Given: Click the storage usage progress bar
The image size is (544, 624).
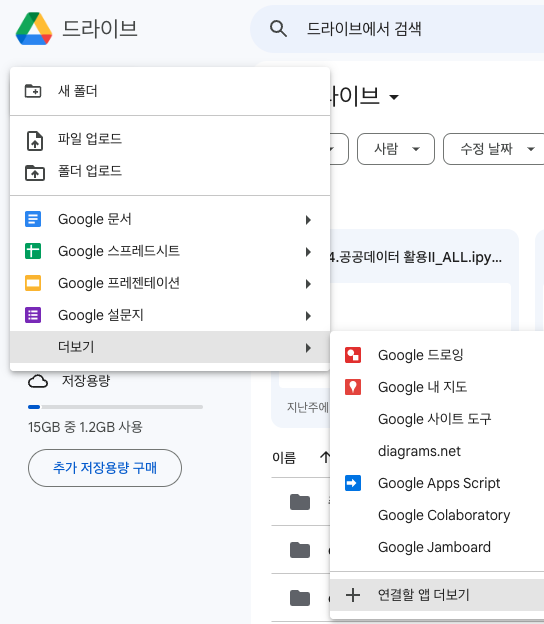Looking at the screenshot, I should (115, 407).
